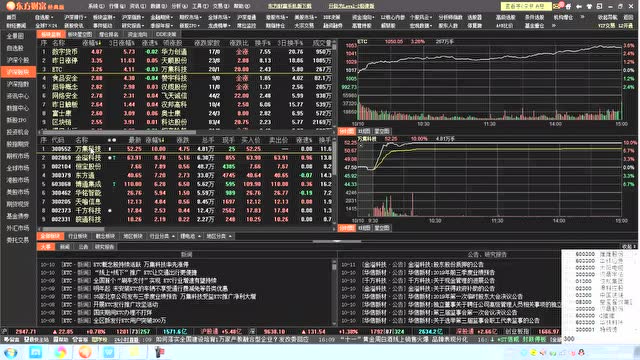Click 客服 icon in bottom status bar
The image size is (640, 360).
pyautogui.click(x=80, y=340)
